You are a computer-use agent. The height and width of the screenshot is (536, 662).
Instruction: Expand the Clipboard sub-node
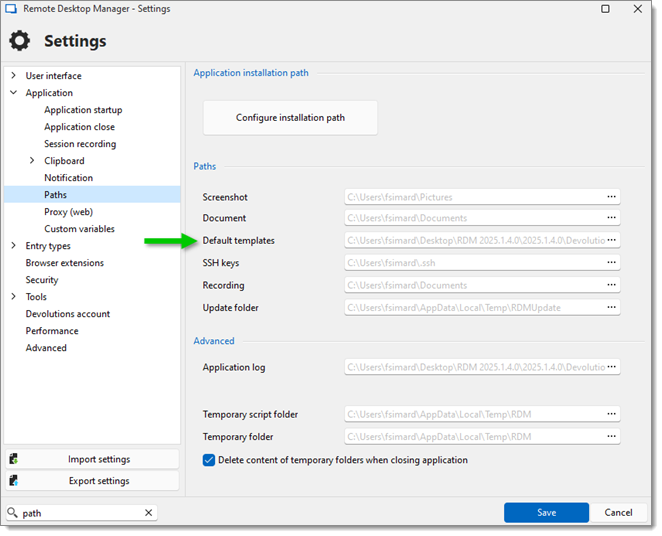point(32,160)
